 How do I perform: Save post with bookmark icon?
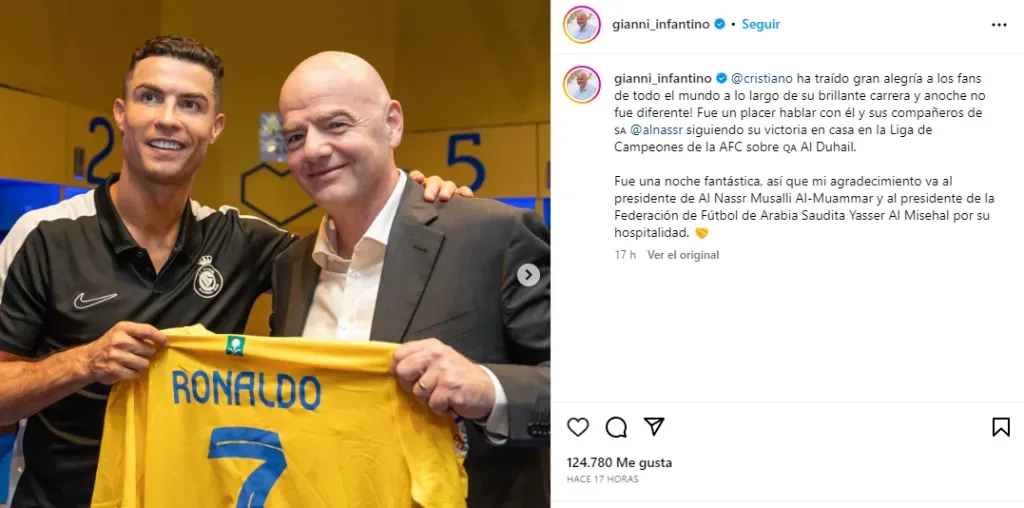click(x=1000, y=427)
